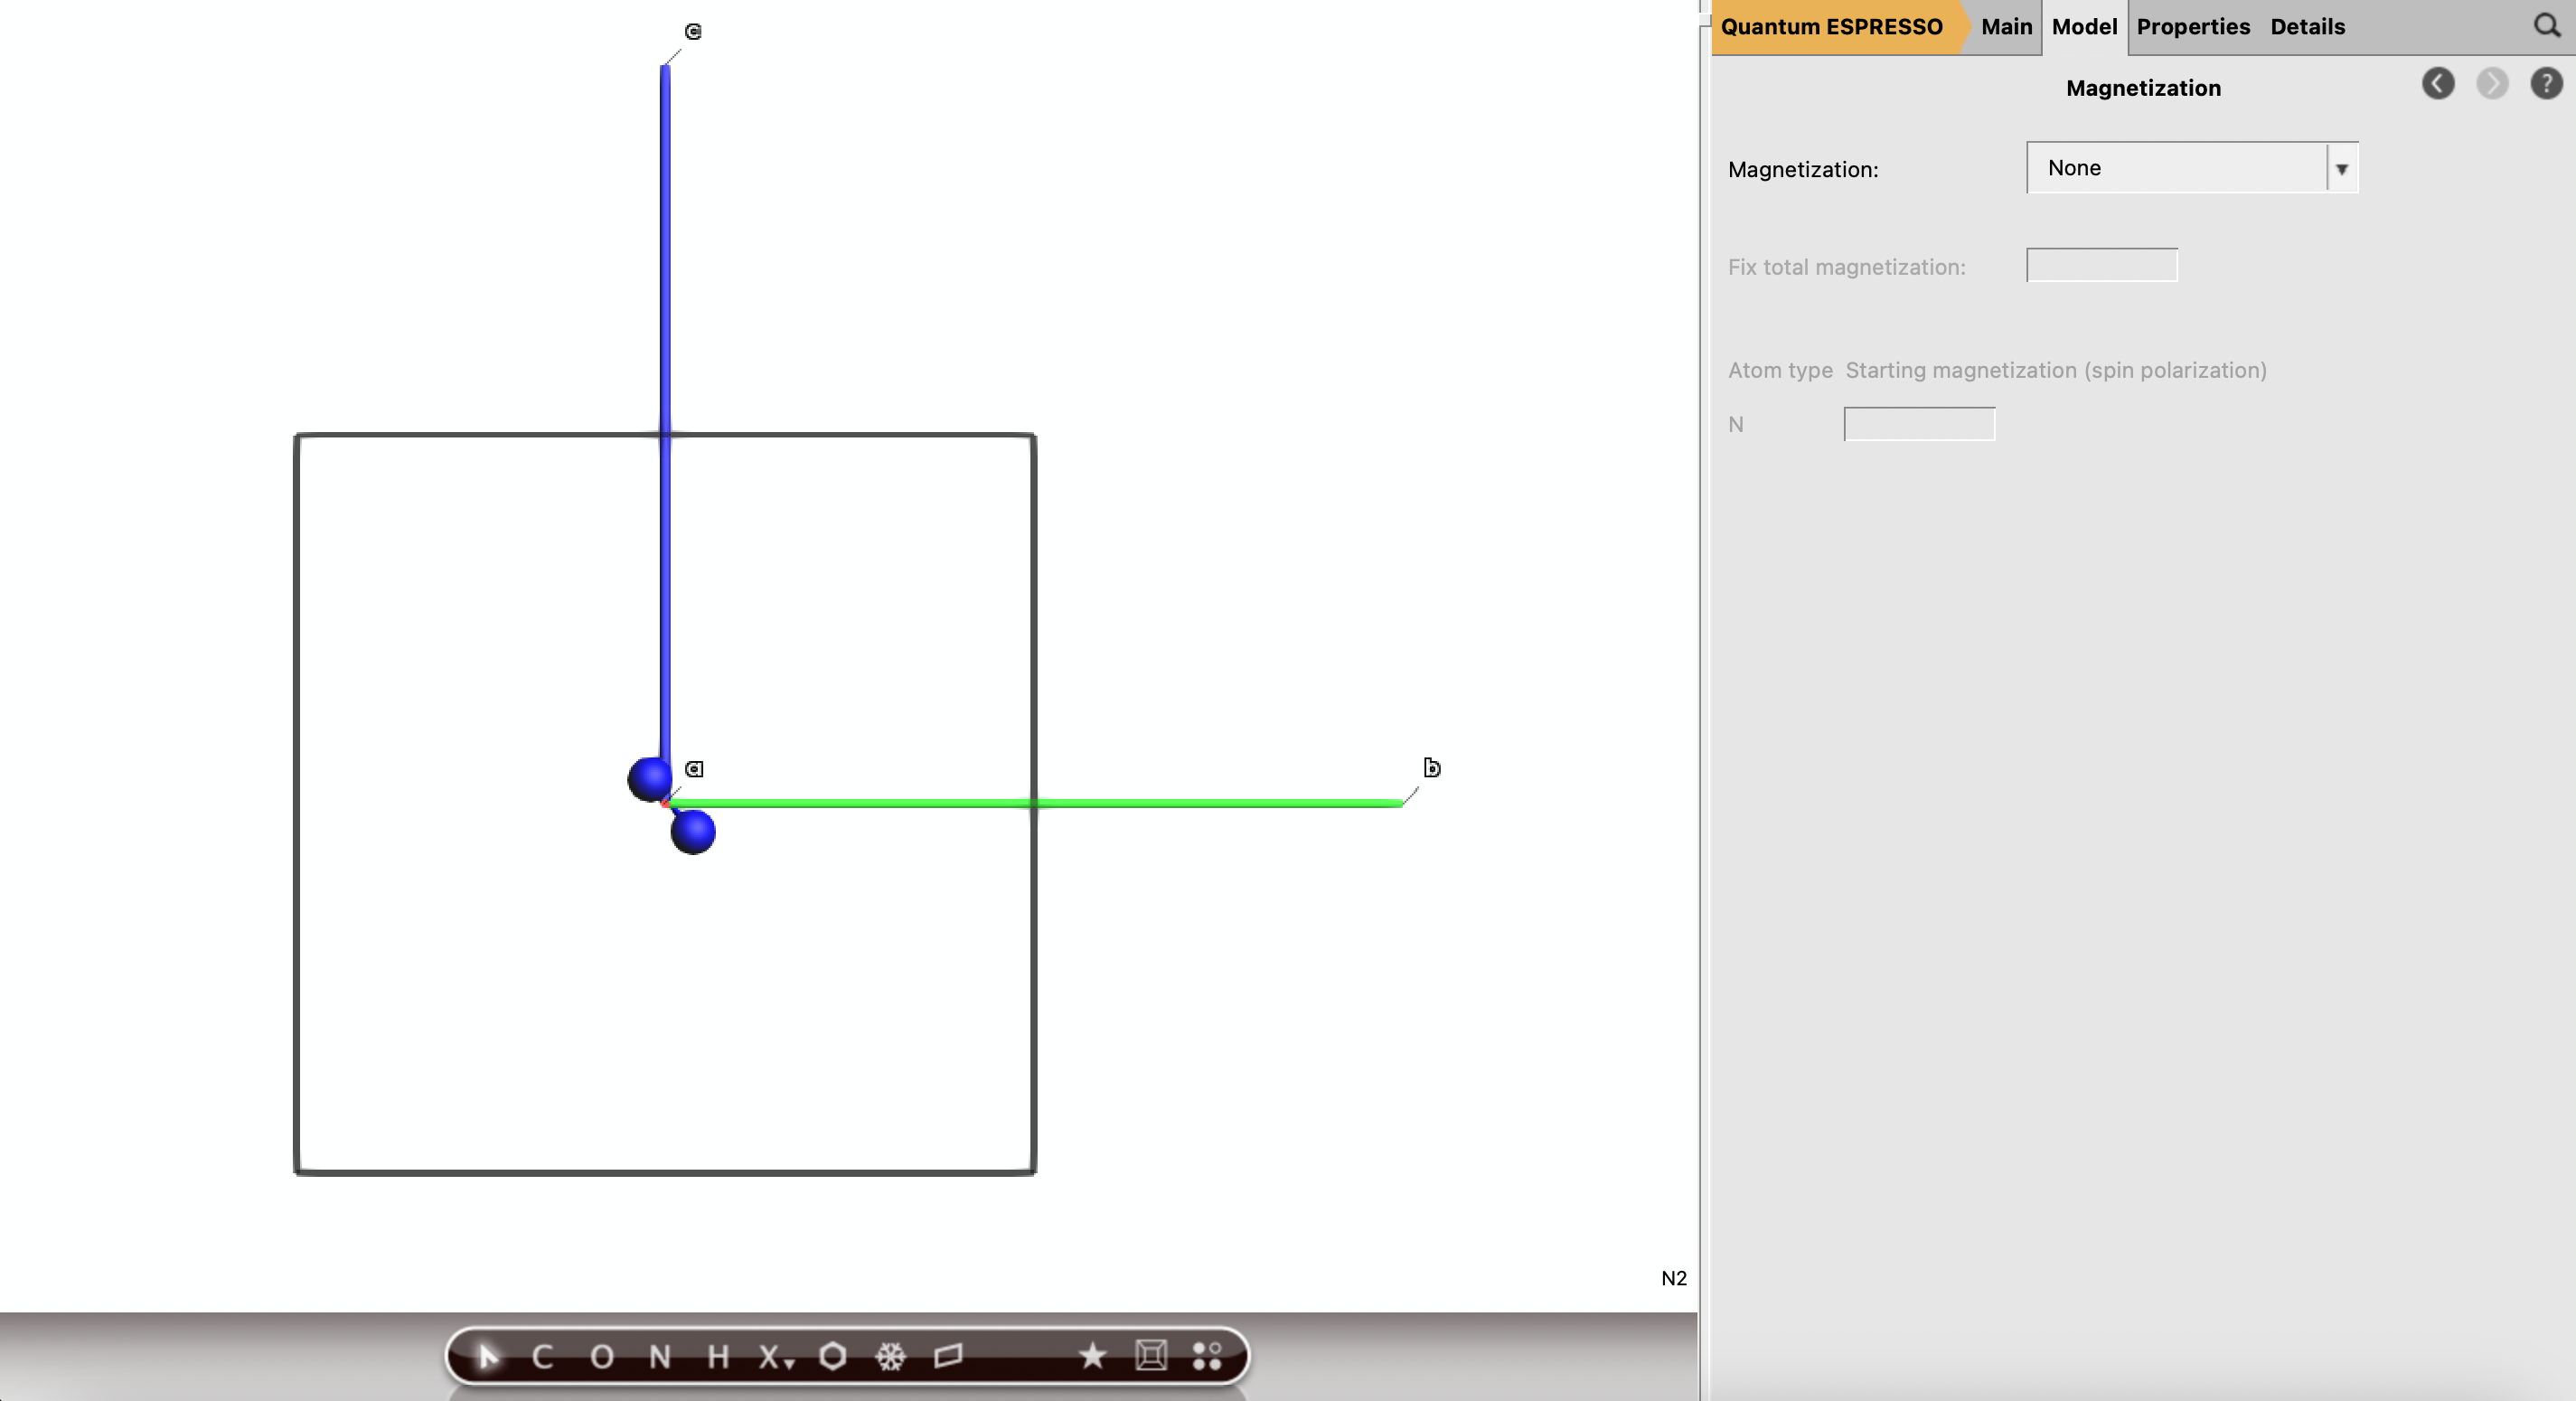The width and height of the screenshot is (2576, 1401).
Task: Click the Magnetization combo box arrow
Action: point(2341,169)
